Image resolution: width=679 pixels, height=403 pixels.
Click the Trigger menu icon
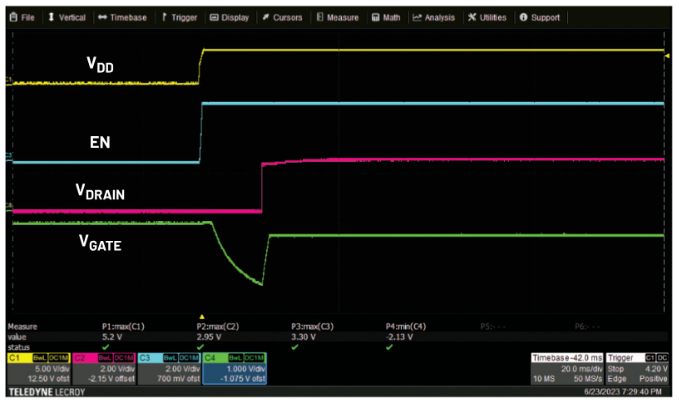pyautogui.click(x=163, y=18)
